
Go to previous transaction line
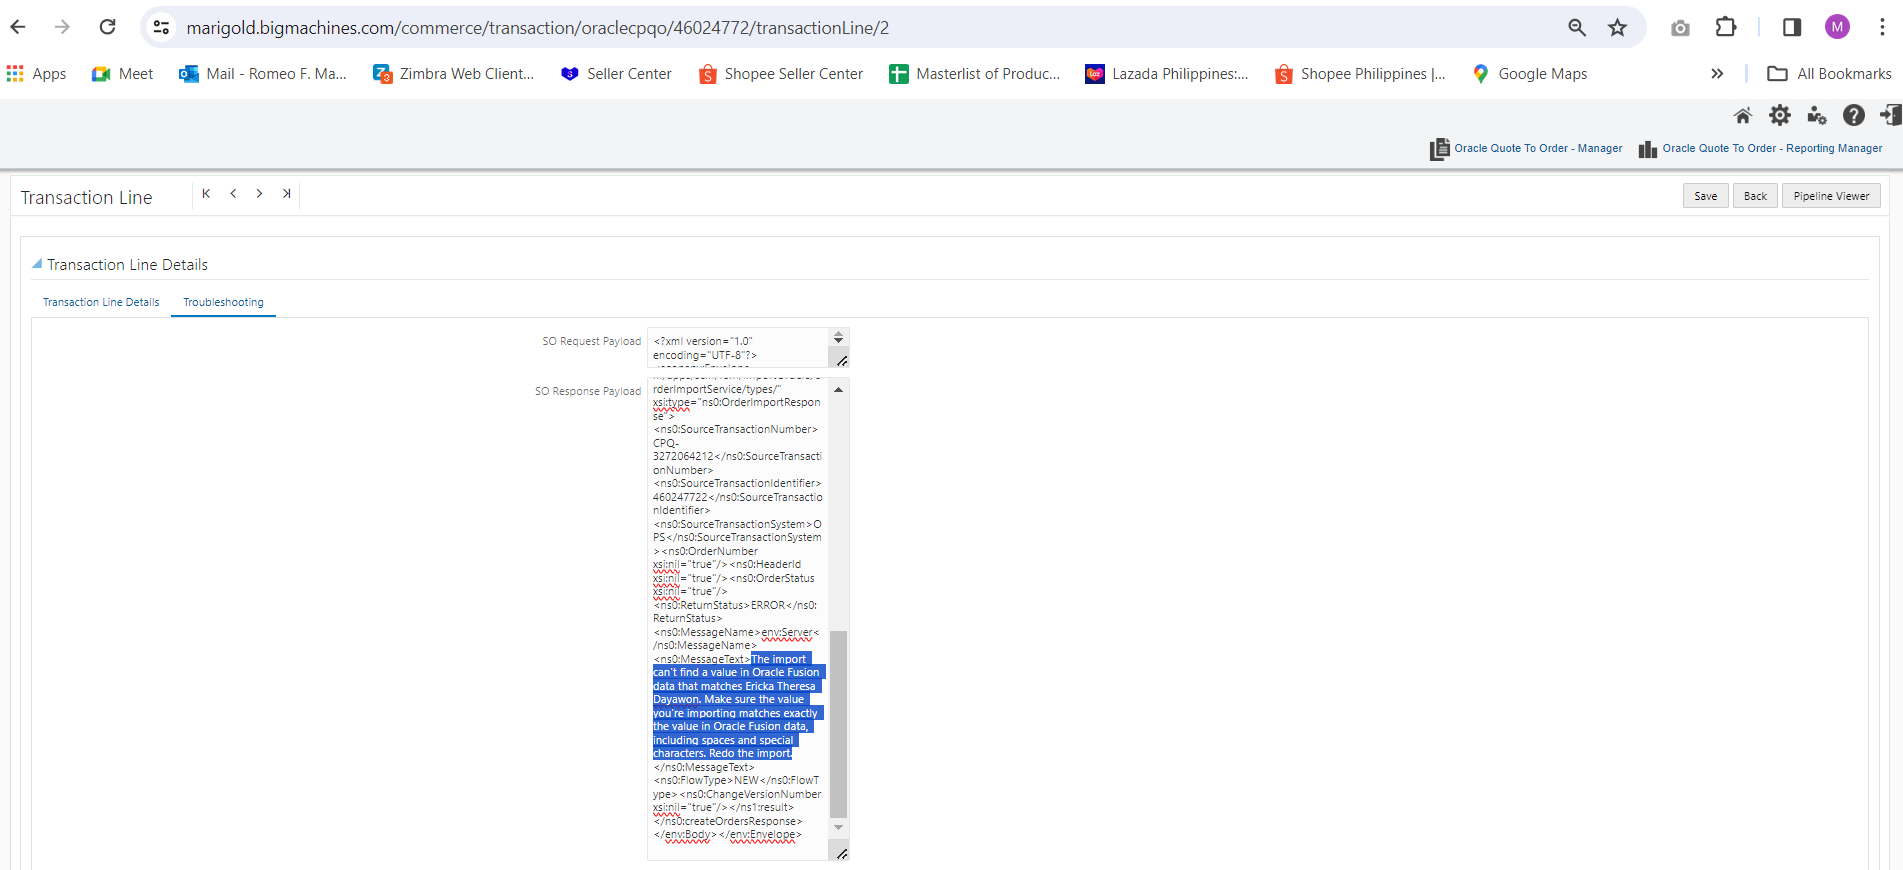point(233,194)
